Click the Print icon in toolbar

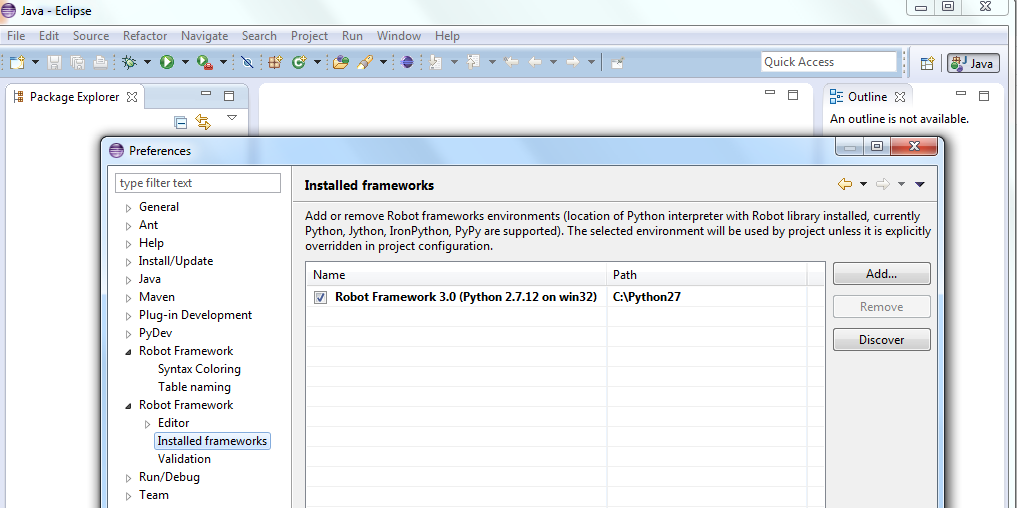click(101, 62)
